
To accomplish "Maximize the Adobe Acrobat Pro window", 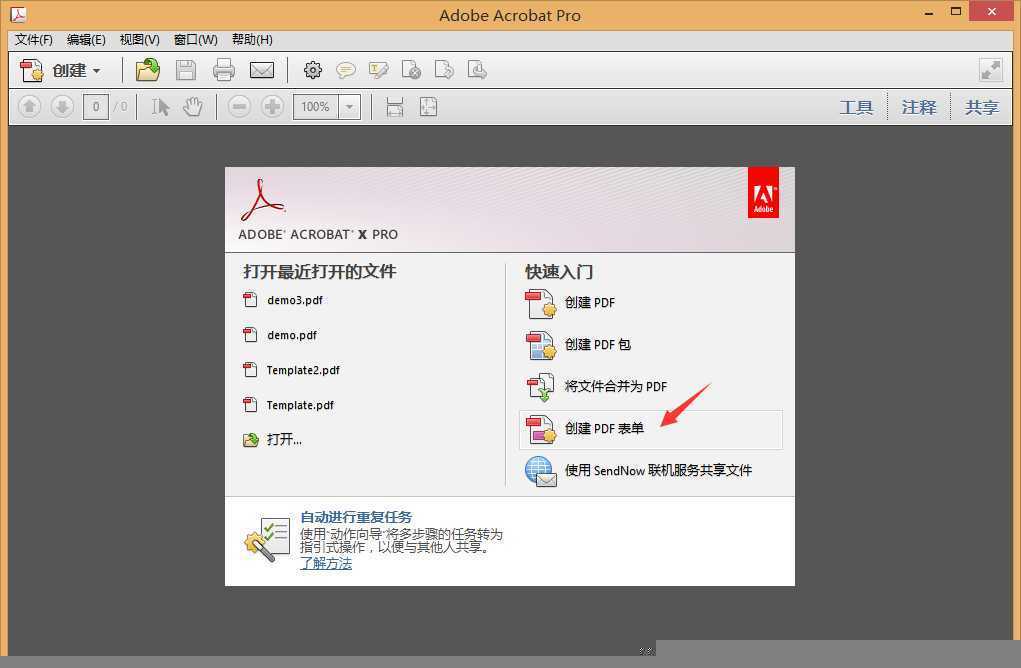I will coord(955,11).
